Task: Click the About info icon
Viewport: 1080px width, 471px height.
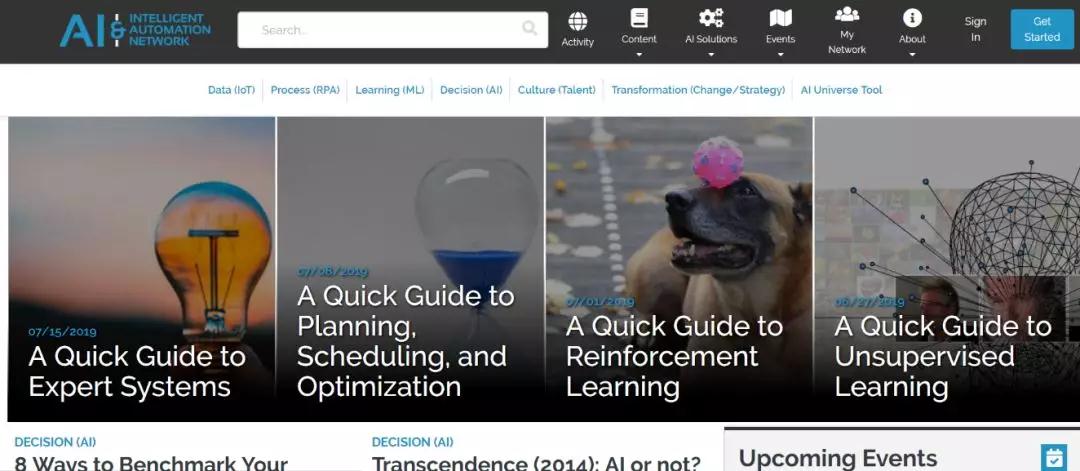Action: (x=912, y=18)
